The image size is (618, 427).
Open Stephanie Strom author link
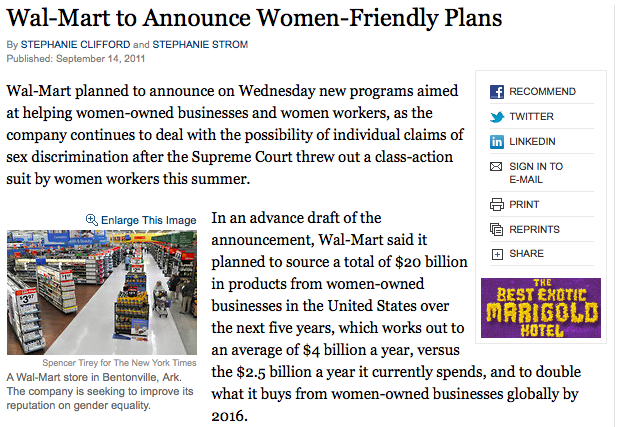200,45
